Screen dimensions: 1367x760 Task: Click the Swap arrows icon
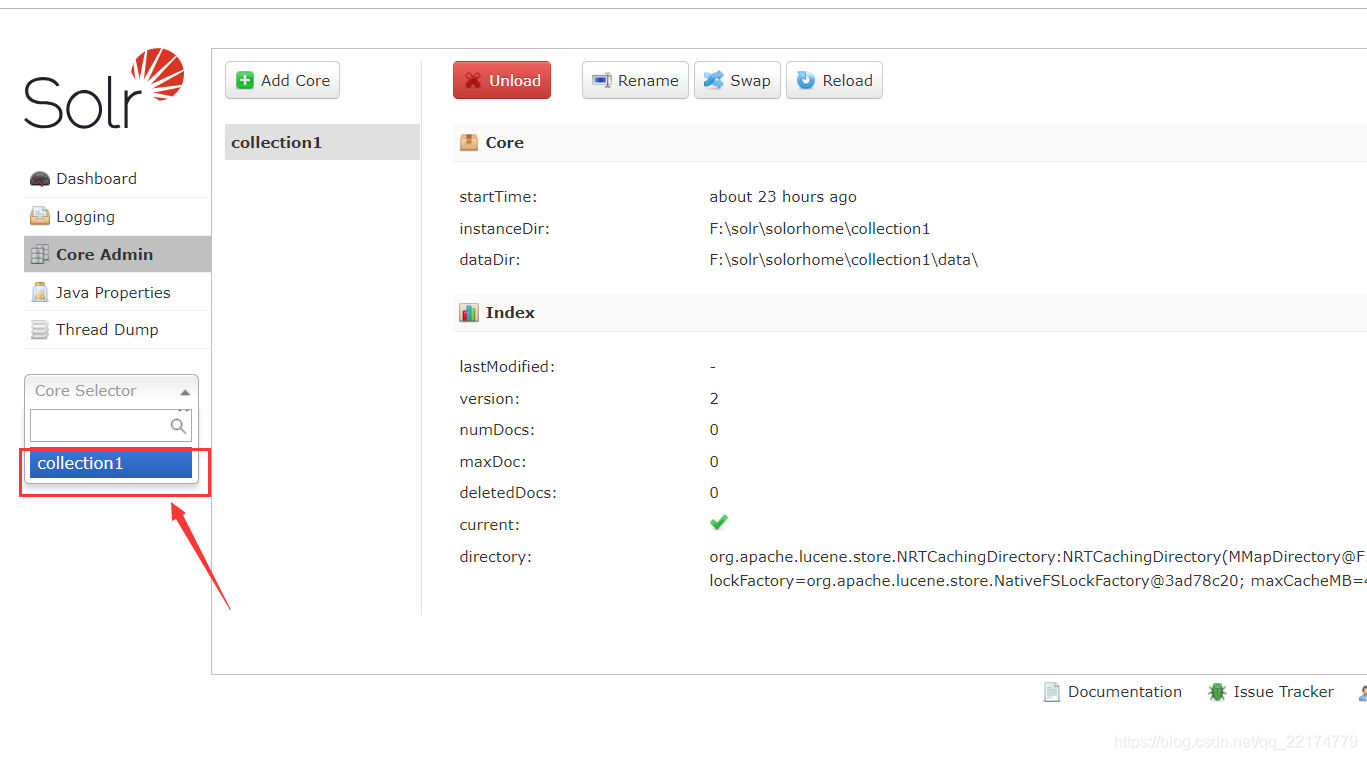(714, 81)
